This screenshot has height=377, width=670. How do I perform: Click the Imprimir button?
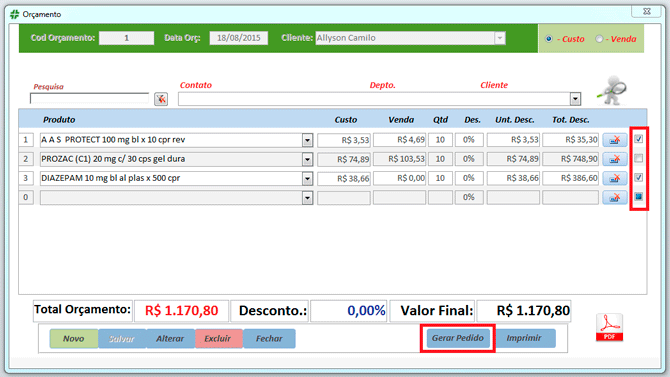coord(524,338)
